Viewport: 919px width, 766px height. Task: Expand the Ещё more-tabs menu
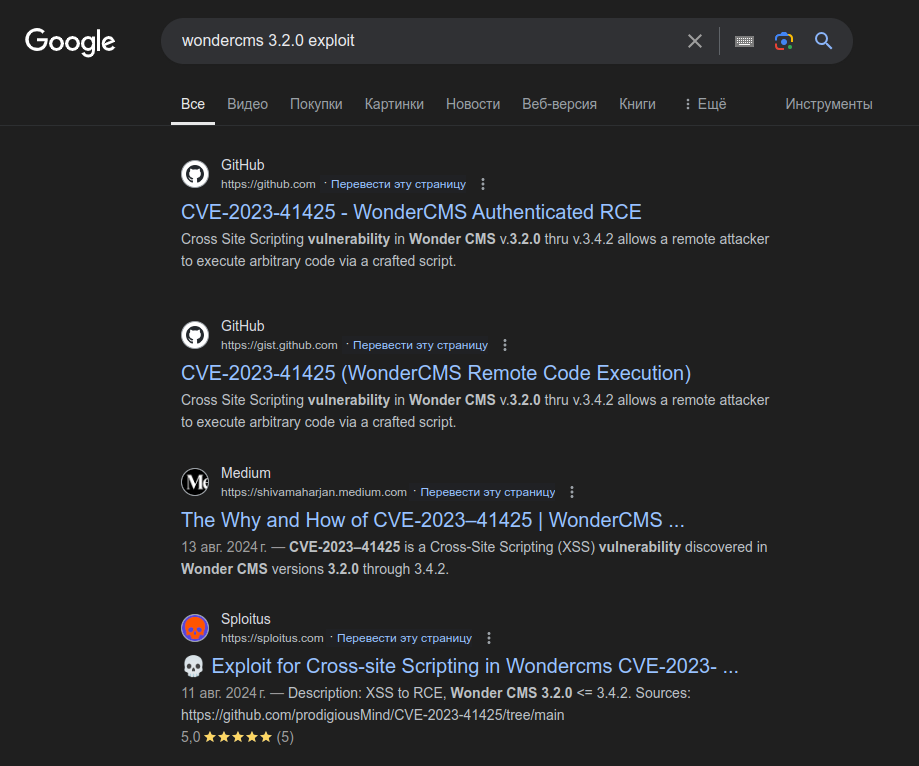pyautogui.click(x=705, y=104)
